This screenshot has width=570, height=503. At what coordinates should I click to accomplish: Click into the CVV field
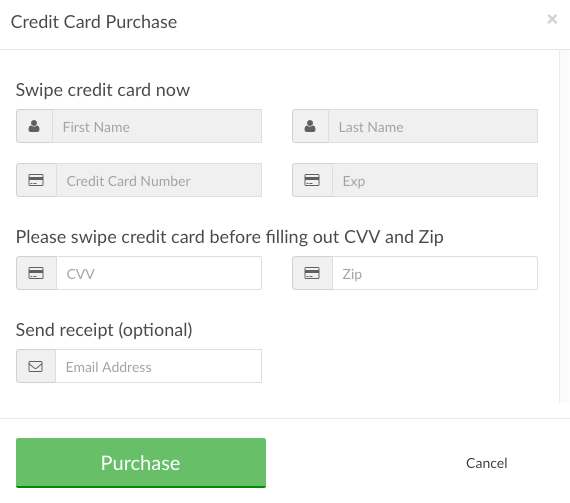click(159, 273)
